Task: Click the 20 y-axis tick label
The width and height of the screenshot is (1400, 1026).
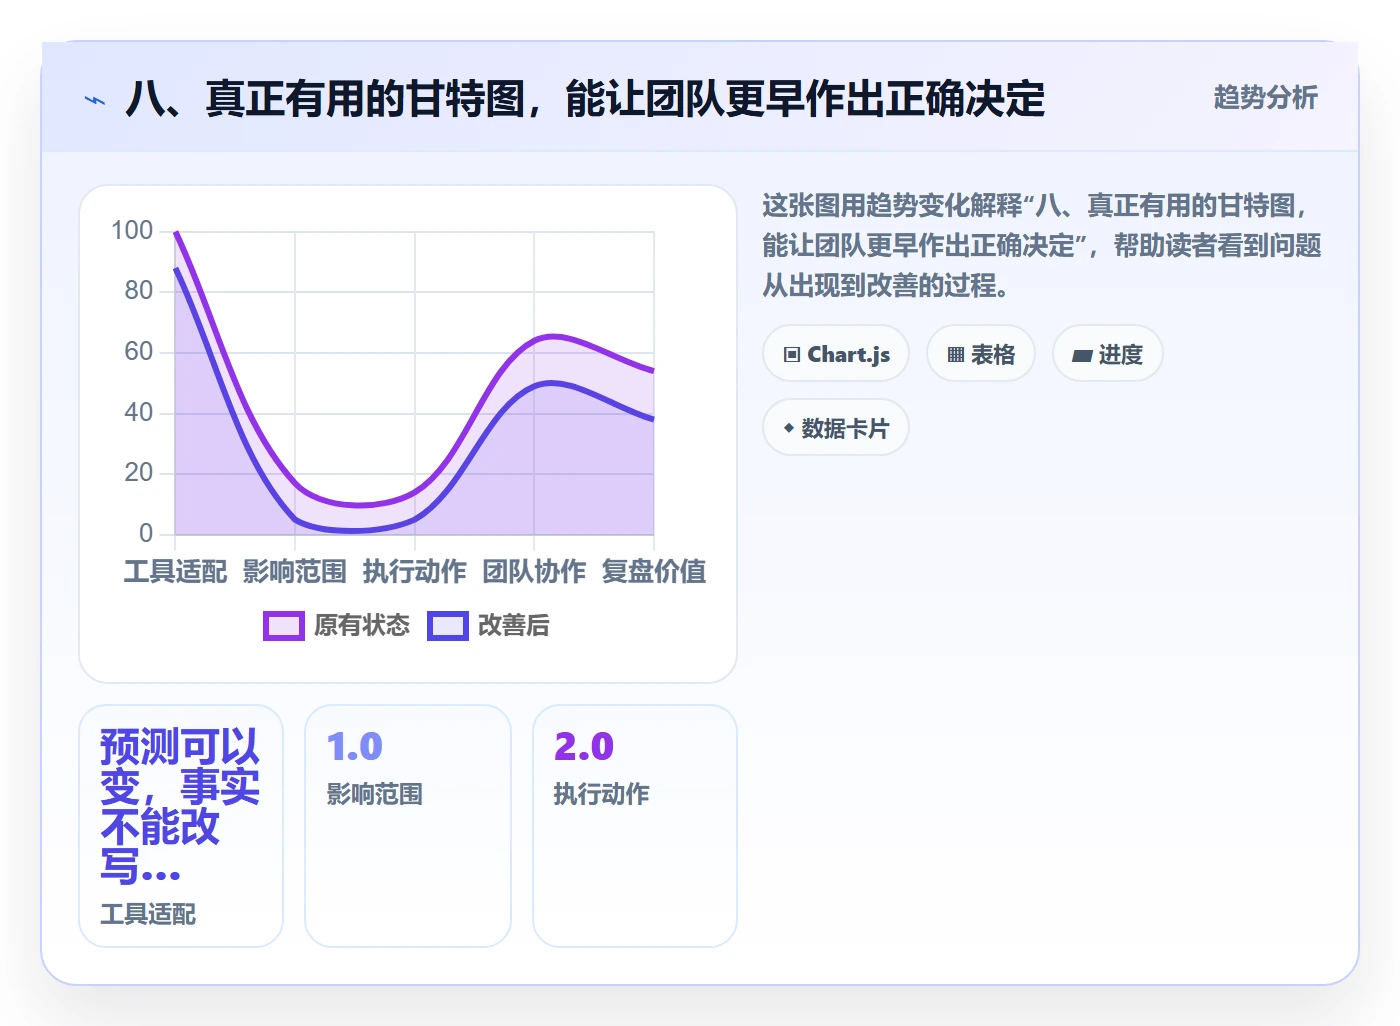Action: (x=139, y=473)
